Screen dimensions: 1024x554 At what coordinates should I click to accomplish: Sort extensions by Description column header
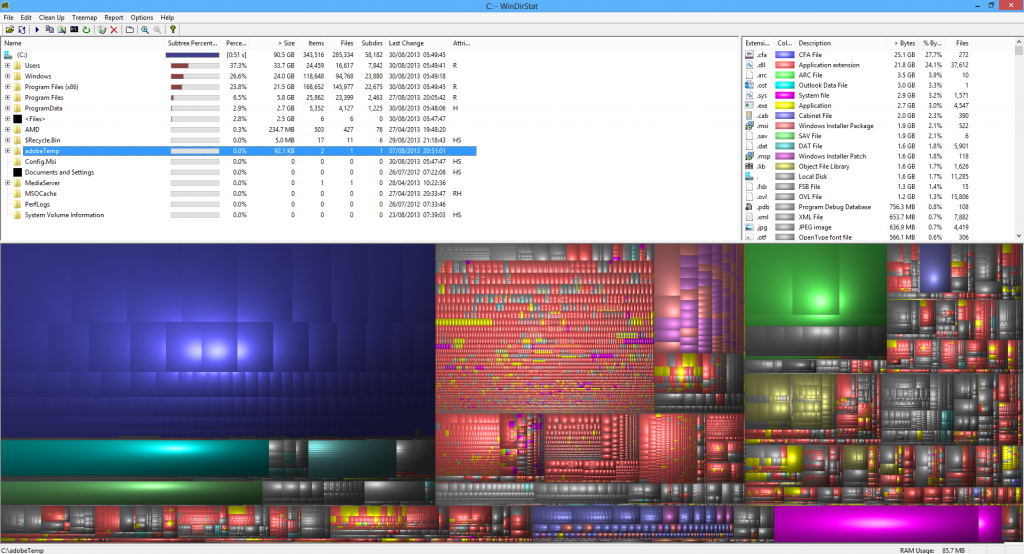tap(841, 43)
